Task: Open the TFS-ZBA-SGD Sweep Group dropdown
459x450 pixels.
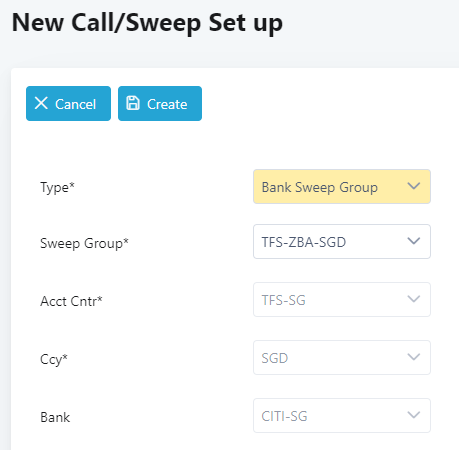Action: [342, 242]
